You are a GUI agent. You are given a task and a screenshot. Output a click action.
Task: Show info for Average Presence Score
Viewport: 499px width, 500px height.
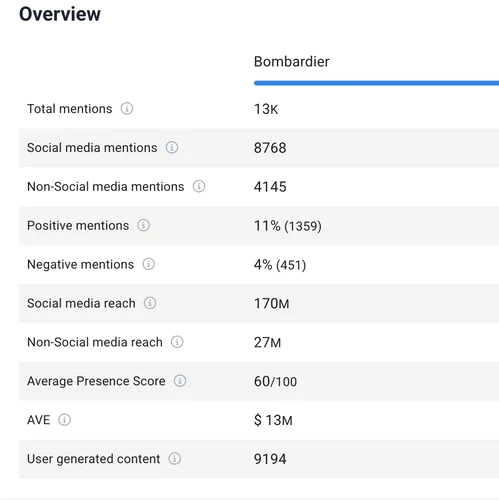pos(180,381)
